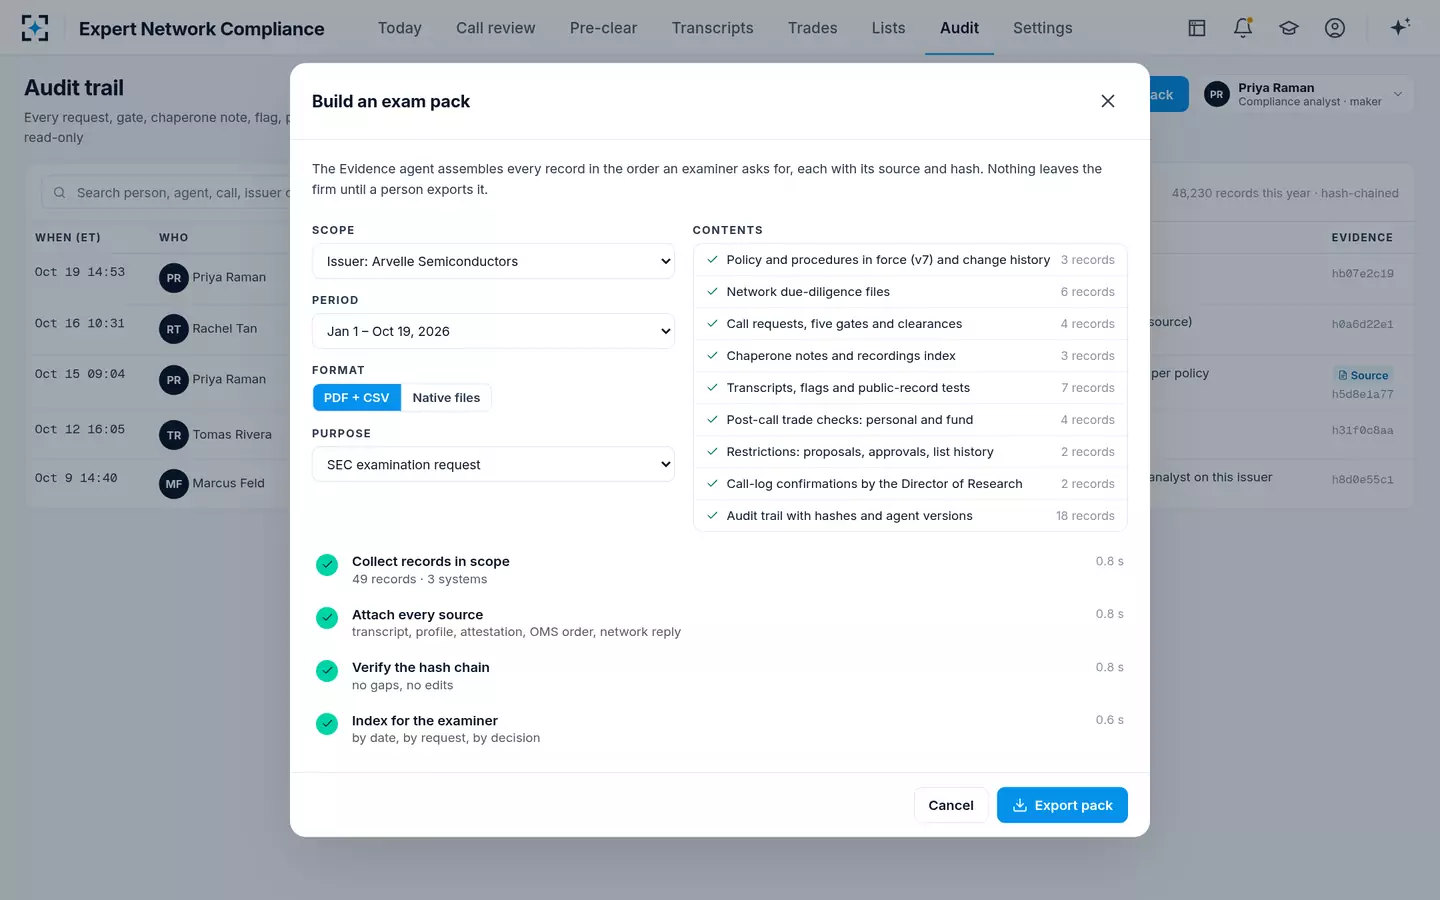Open the Period dropdown Jan 1 – Oct 19, 2026

[493, 331]
